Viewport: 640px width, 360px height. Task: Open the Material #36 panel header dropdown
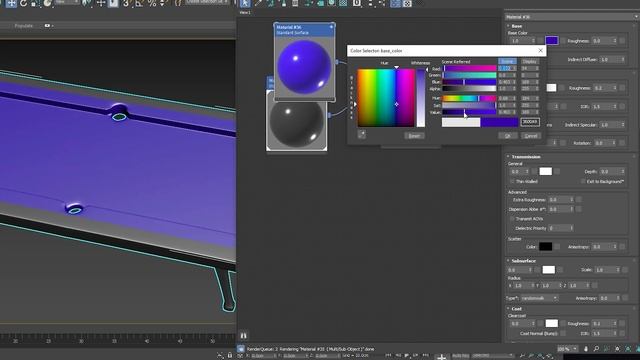pyautogui.click(x=636, y=17)
